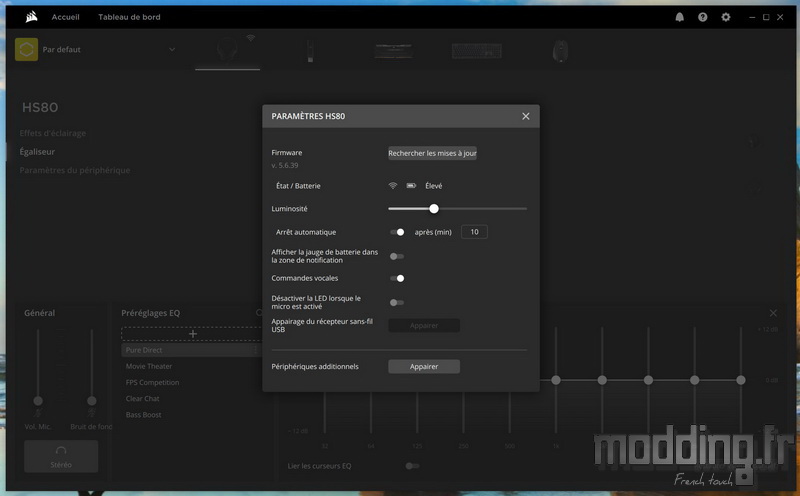Select the mouse device icon
Viewport: 800px width, 496px height.
(x=560, y=51)
